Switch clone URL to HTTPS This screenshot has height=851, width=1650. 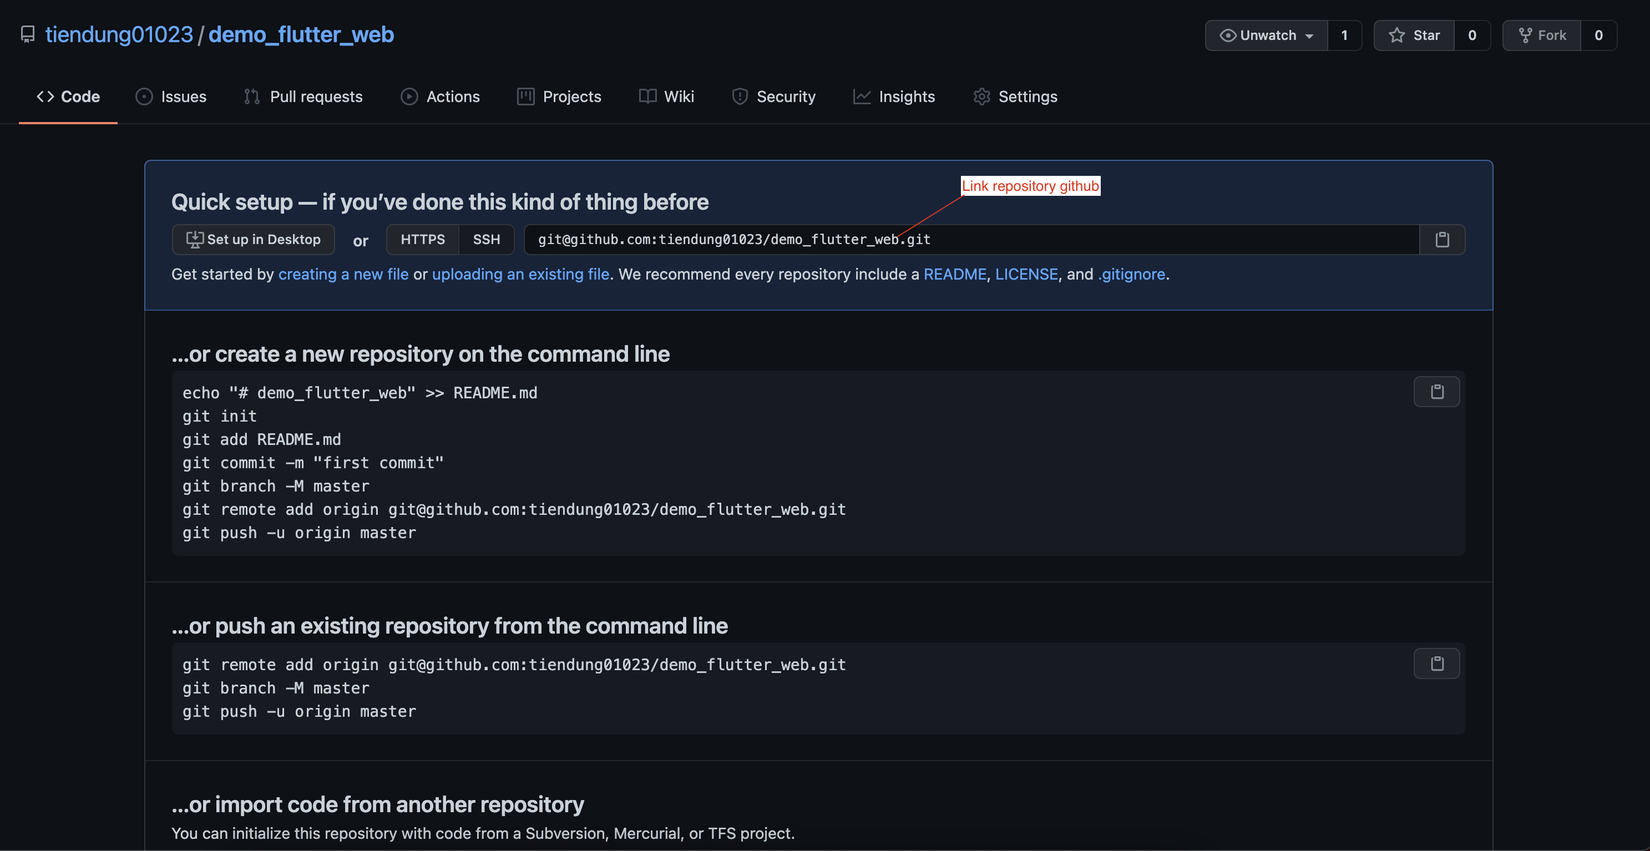[x=422, y=240]
